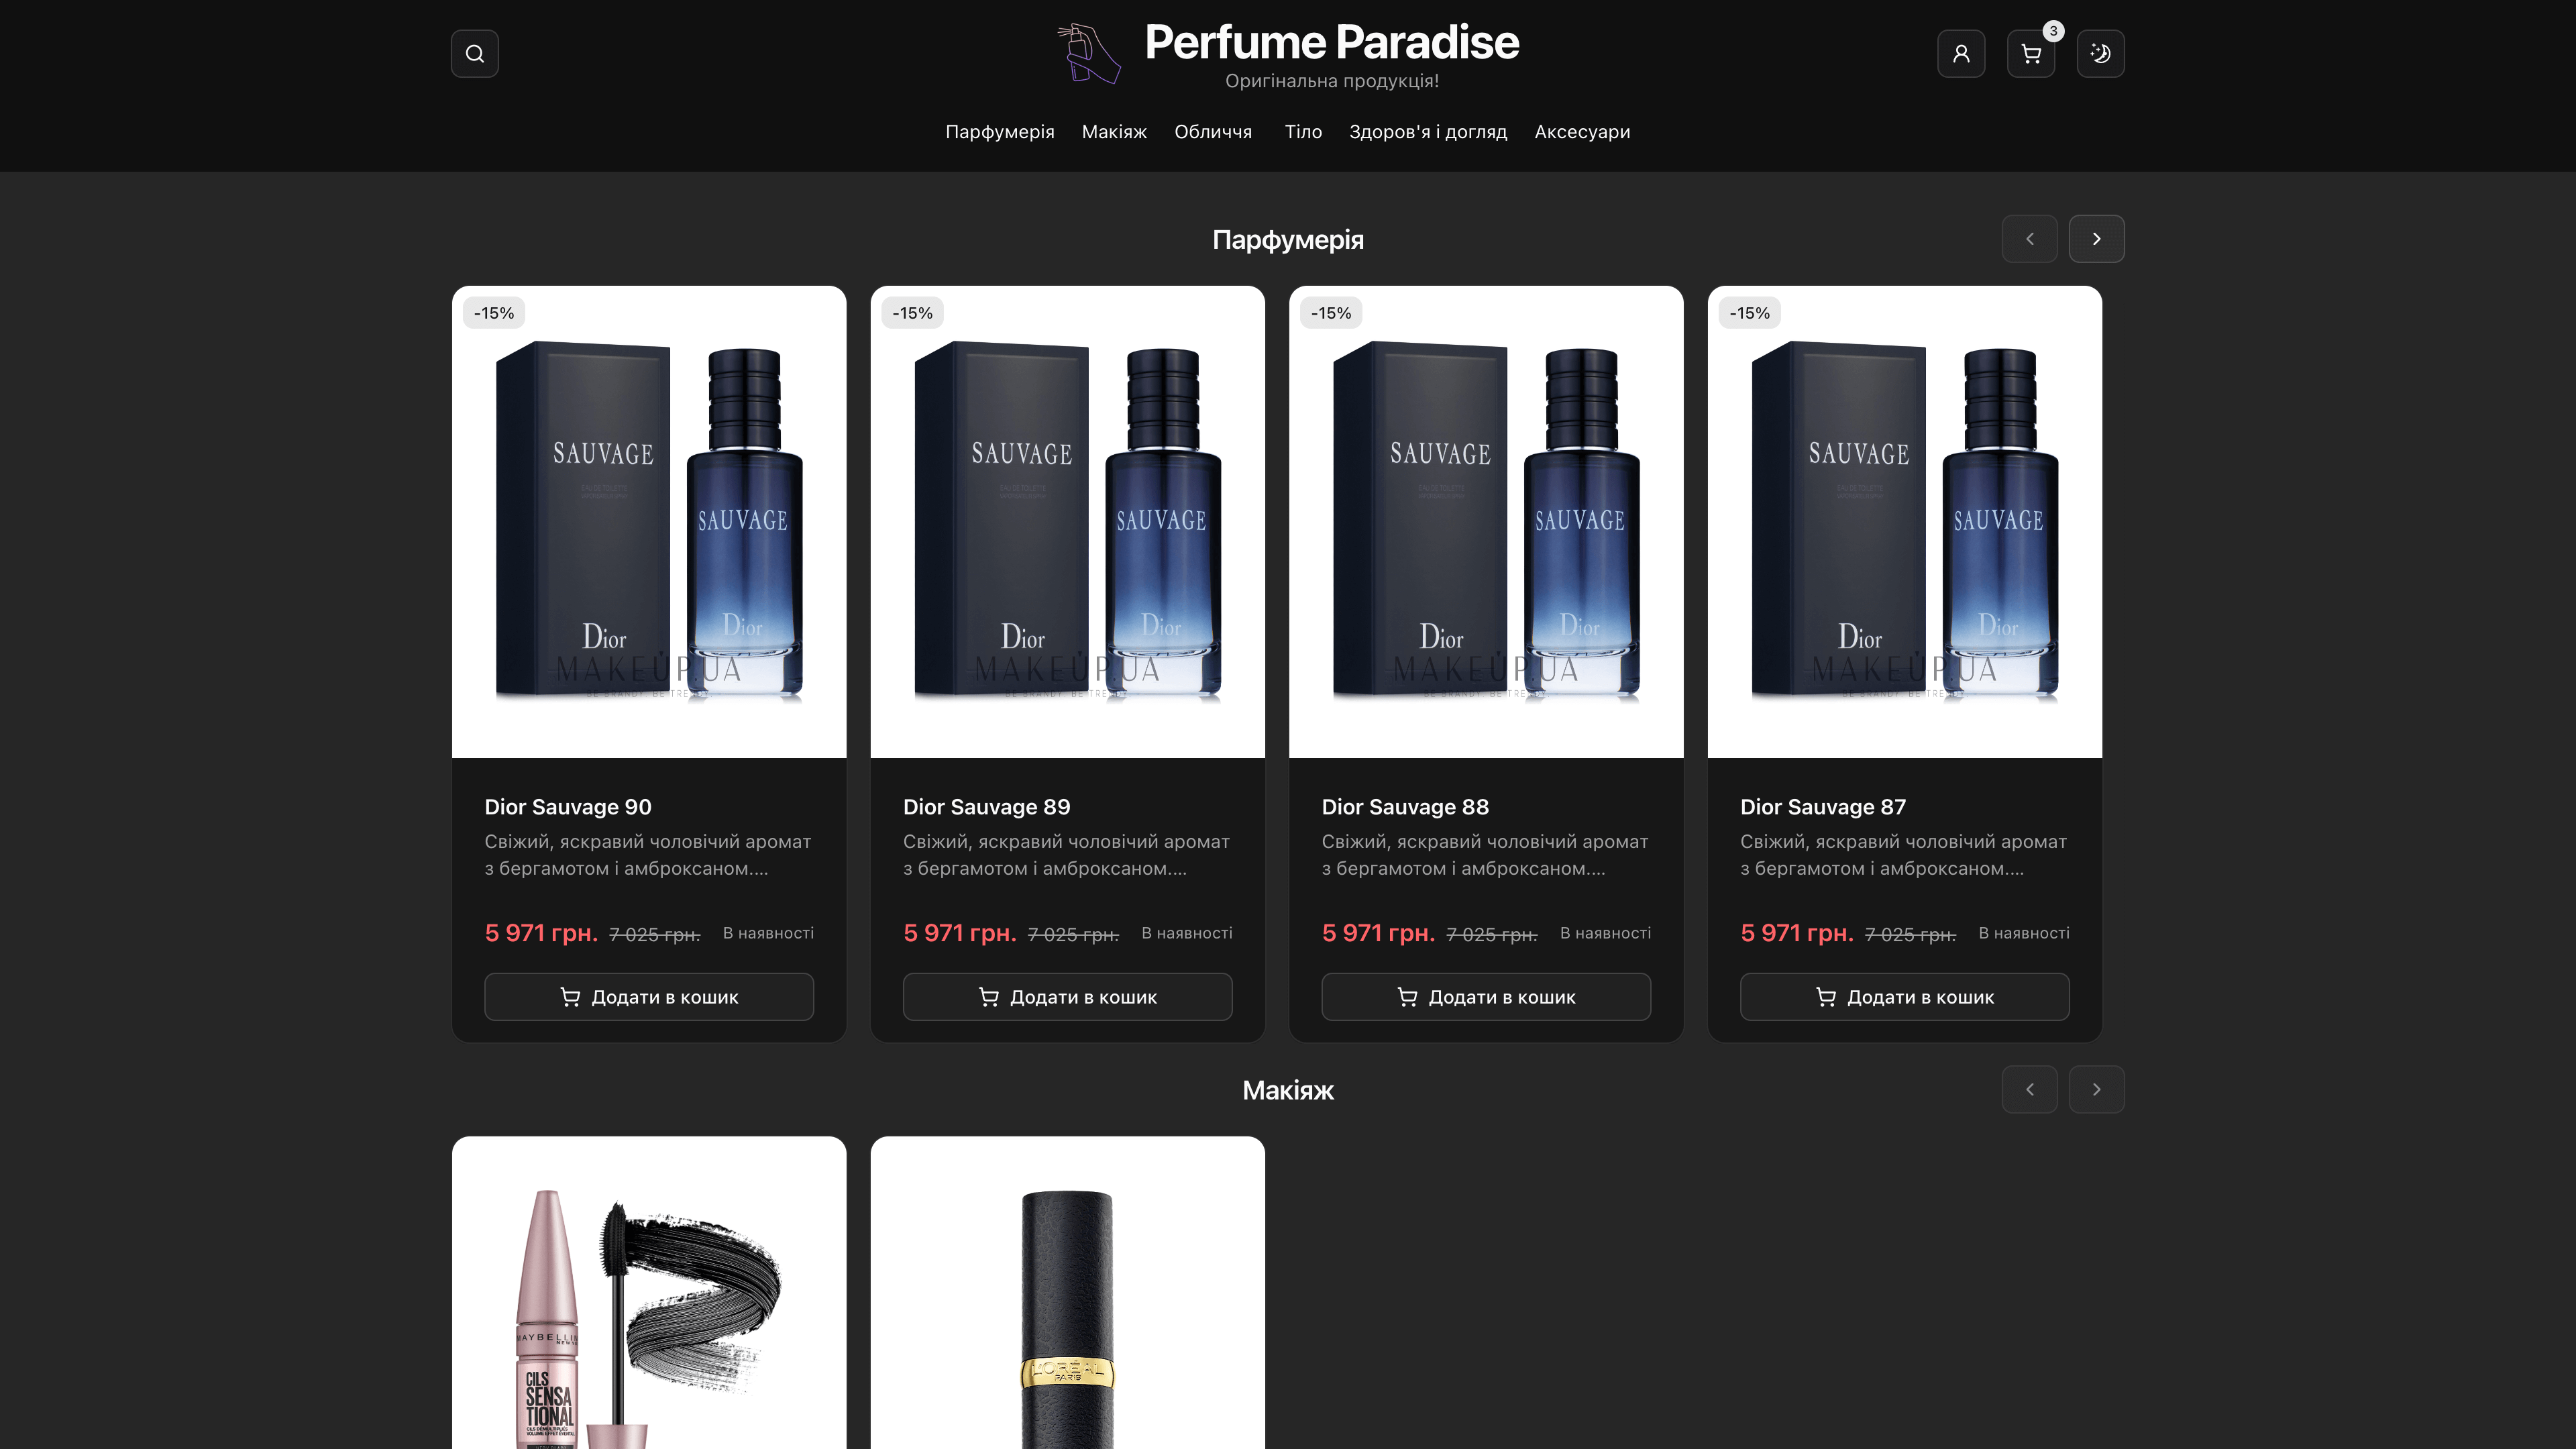Viewport: 2576px width, 1449px height.
Task: Open the Dior Sauvage 88 product title link
Action: (x=1405, y=806)
